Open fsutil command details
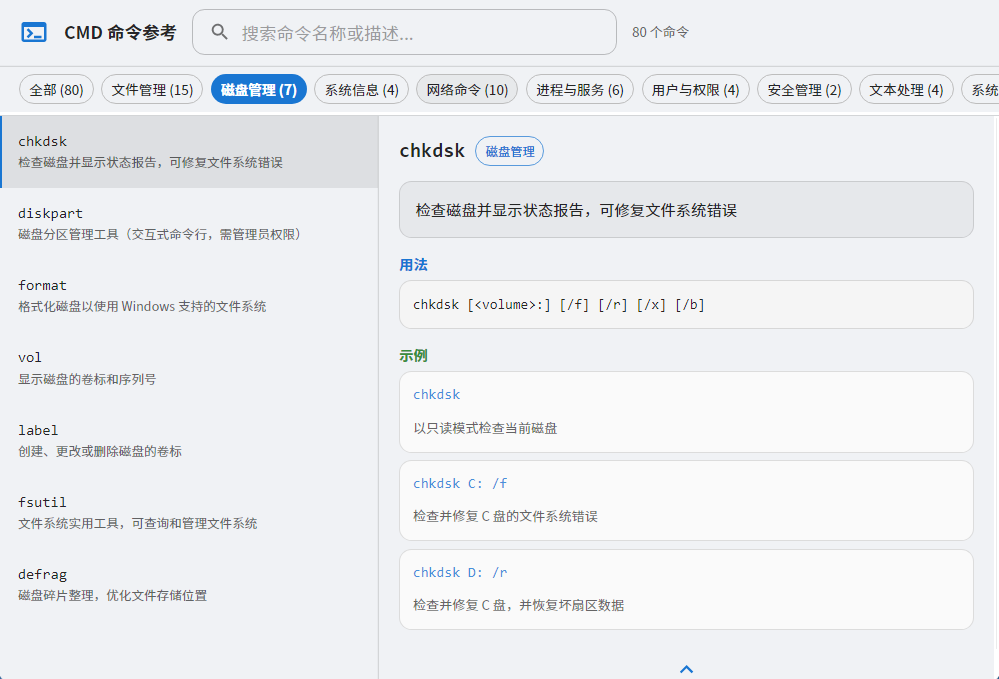Viewport: 999px width, 679px height. tap(190, 512)
